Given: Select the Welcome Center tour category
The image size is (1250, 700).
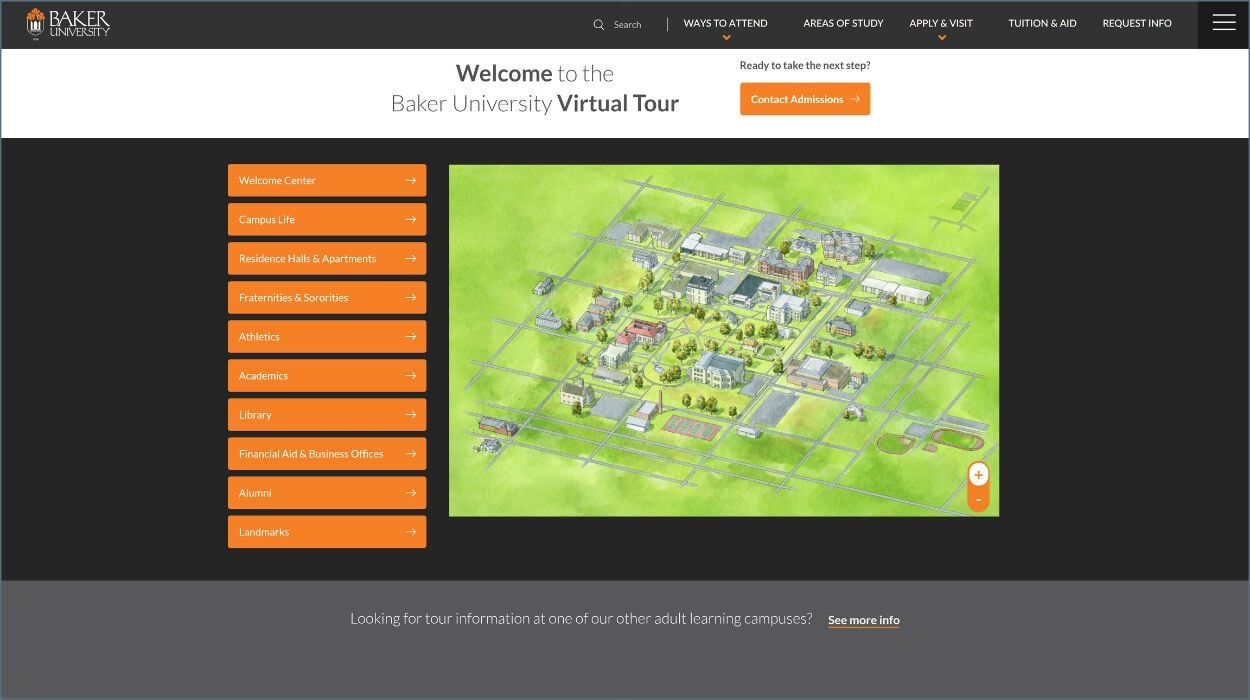Looking at the screenshot, I should click(x=327, y=181).
